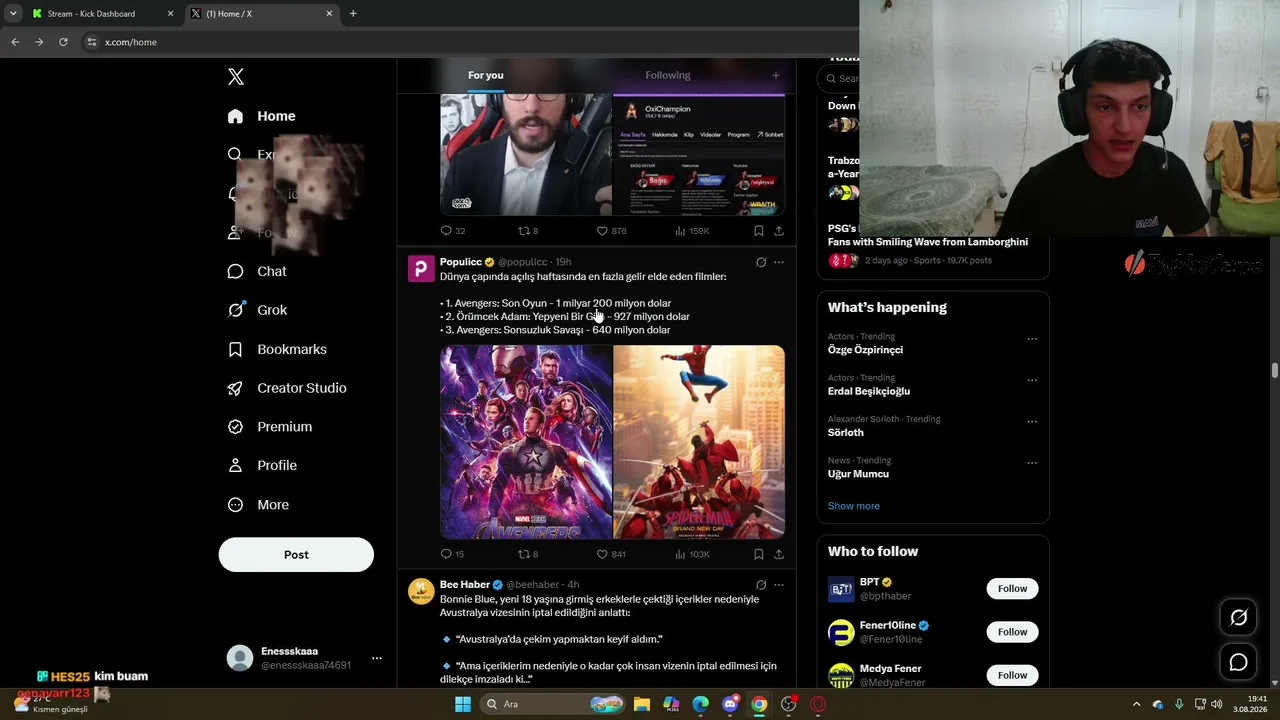Open the More menu in the sidebar
This screenshot has height=720, width=1280.
(x=258, y=505)
